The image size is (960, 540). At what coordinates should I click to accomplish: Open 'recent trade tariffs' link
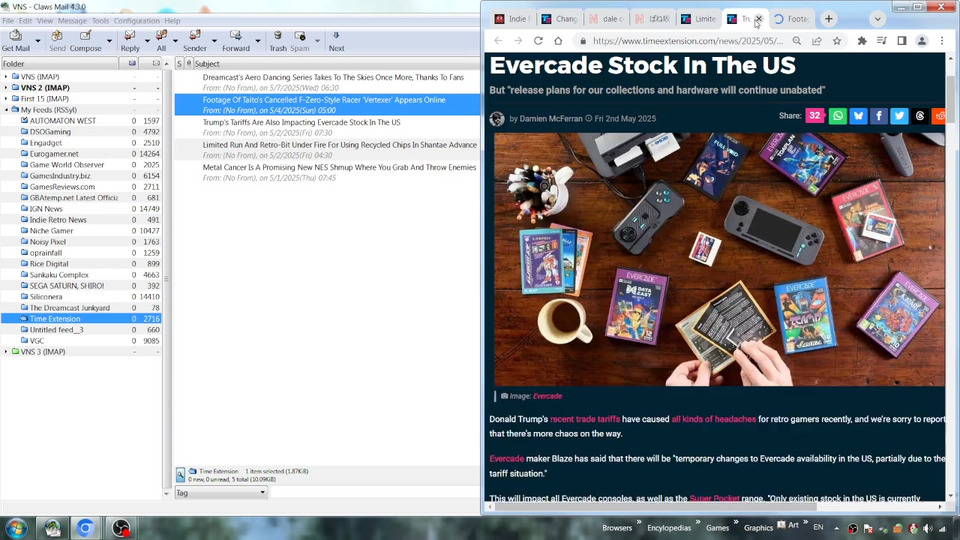585,419
